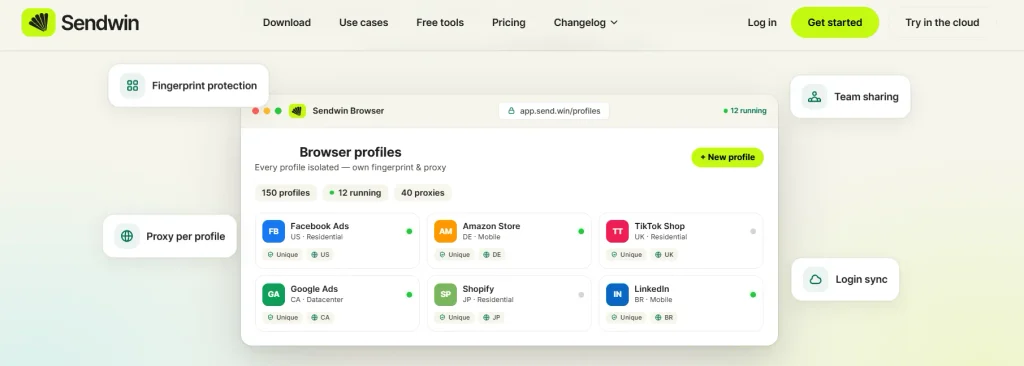
Task: Open the Amazon Store profile title
Action: tap(492, 226)
